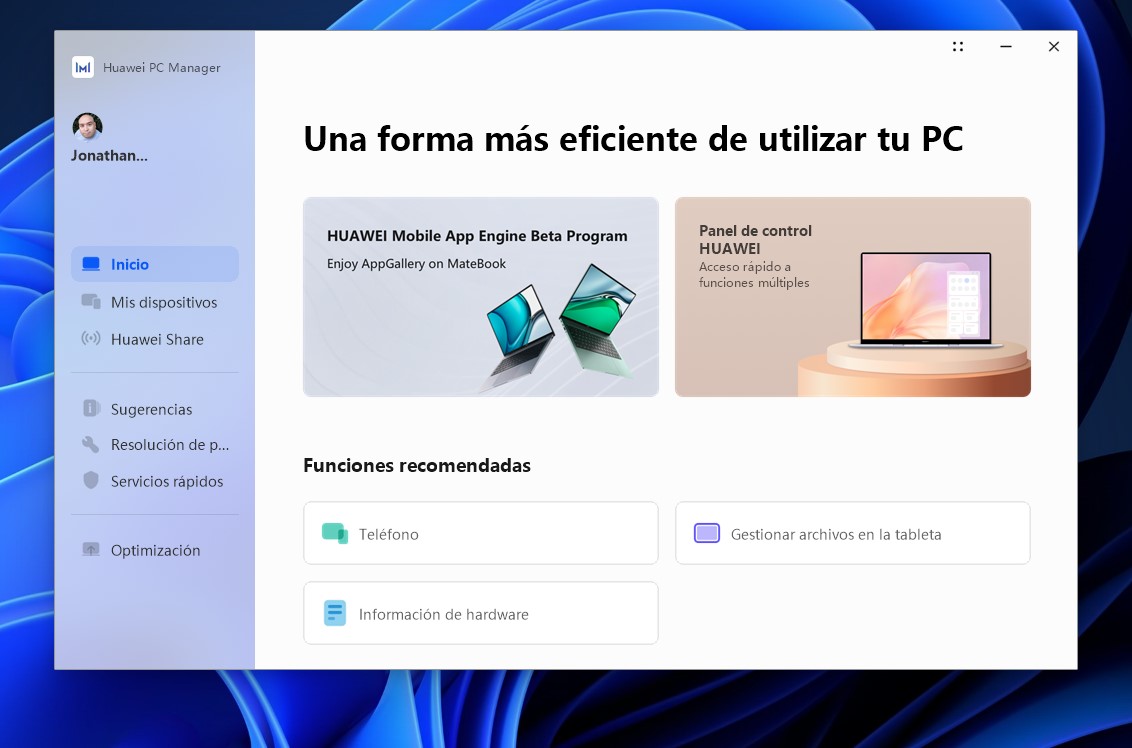Screen dimensions: 1132x748
Task: Click the Servicios rápidos shield icon
Action: [91, 480]
